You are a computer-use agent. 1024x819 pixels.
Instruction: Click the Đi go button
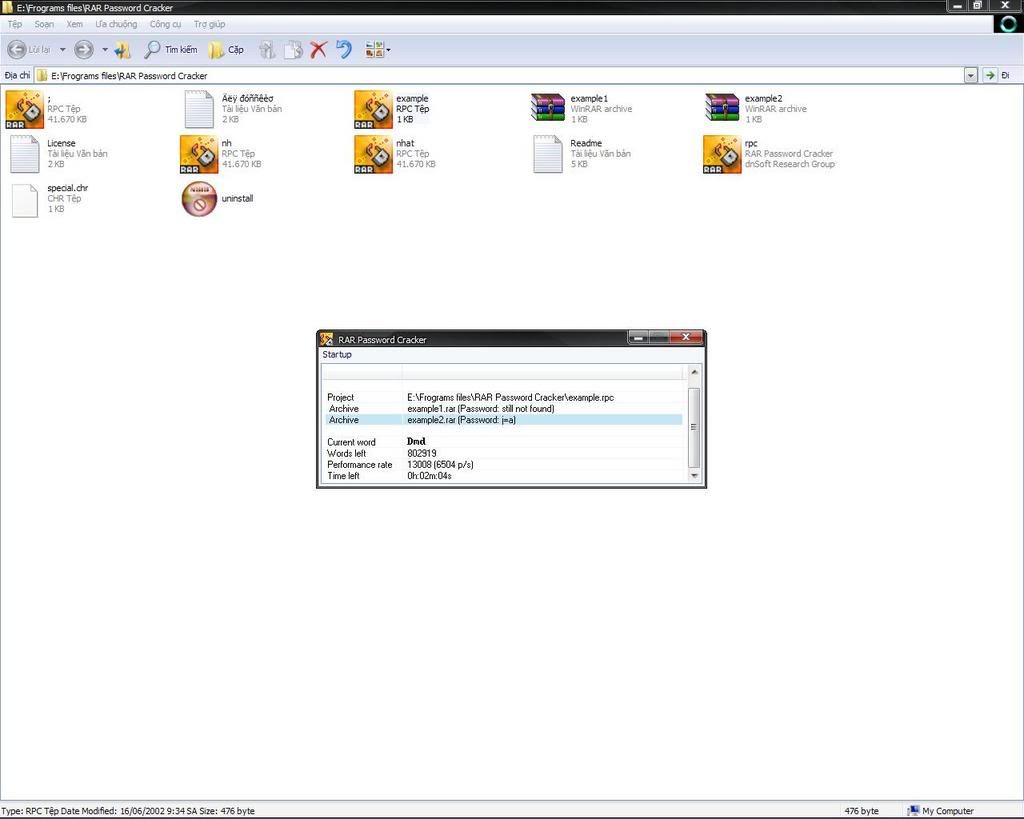[x=998, y=76]
